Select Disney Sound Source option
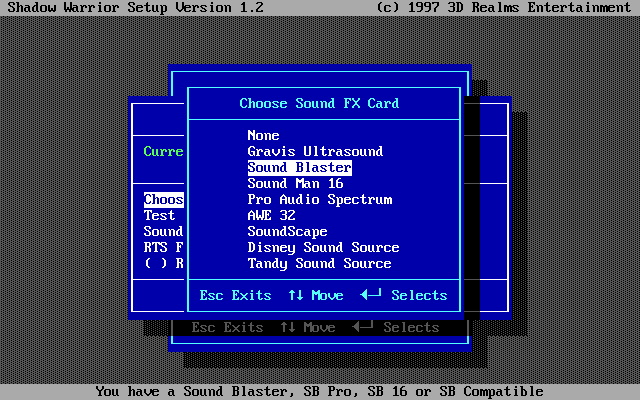640x400 pixels. click(x=323, y=247)
